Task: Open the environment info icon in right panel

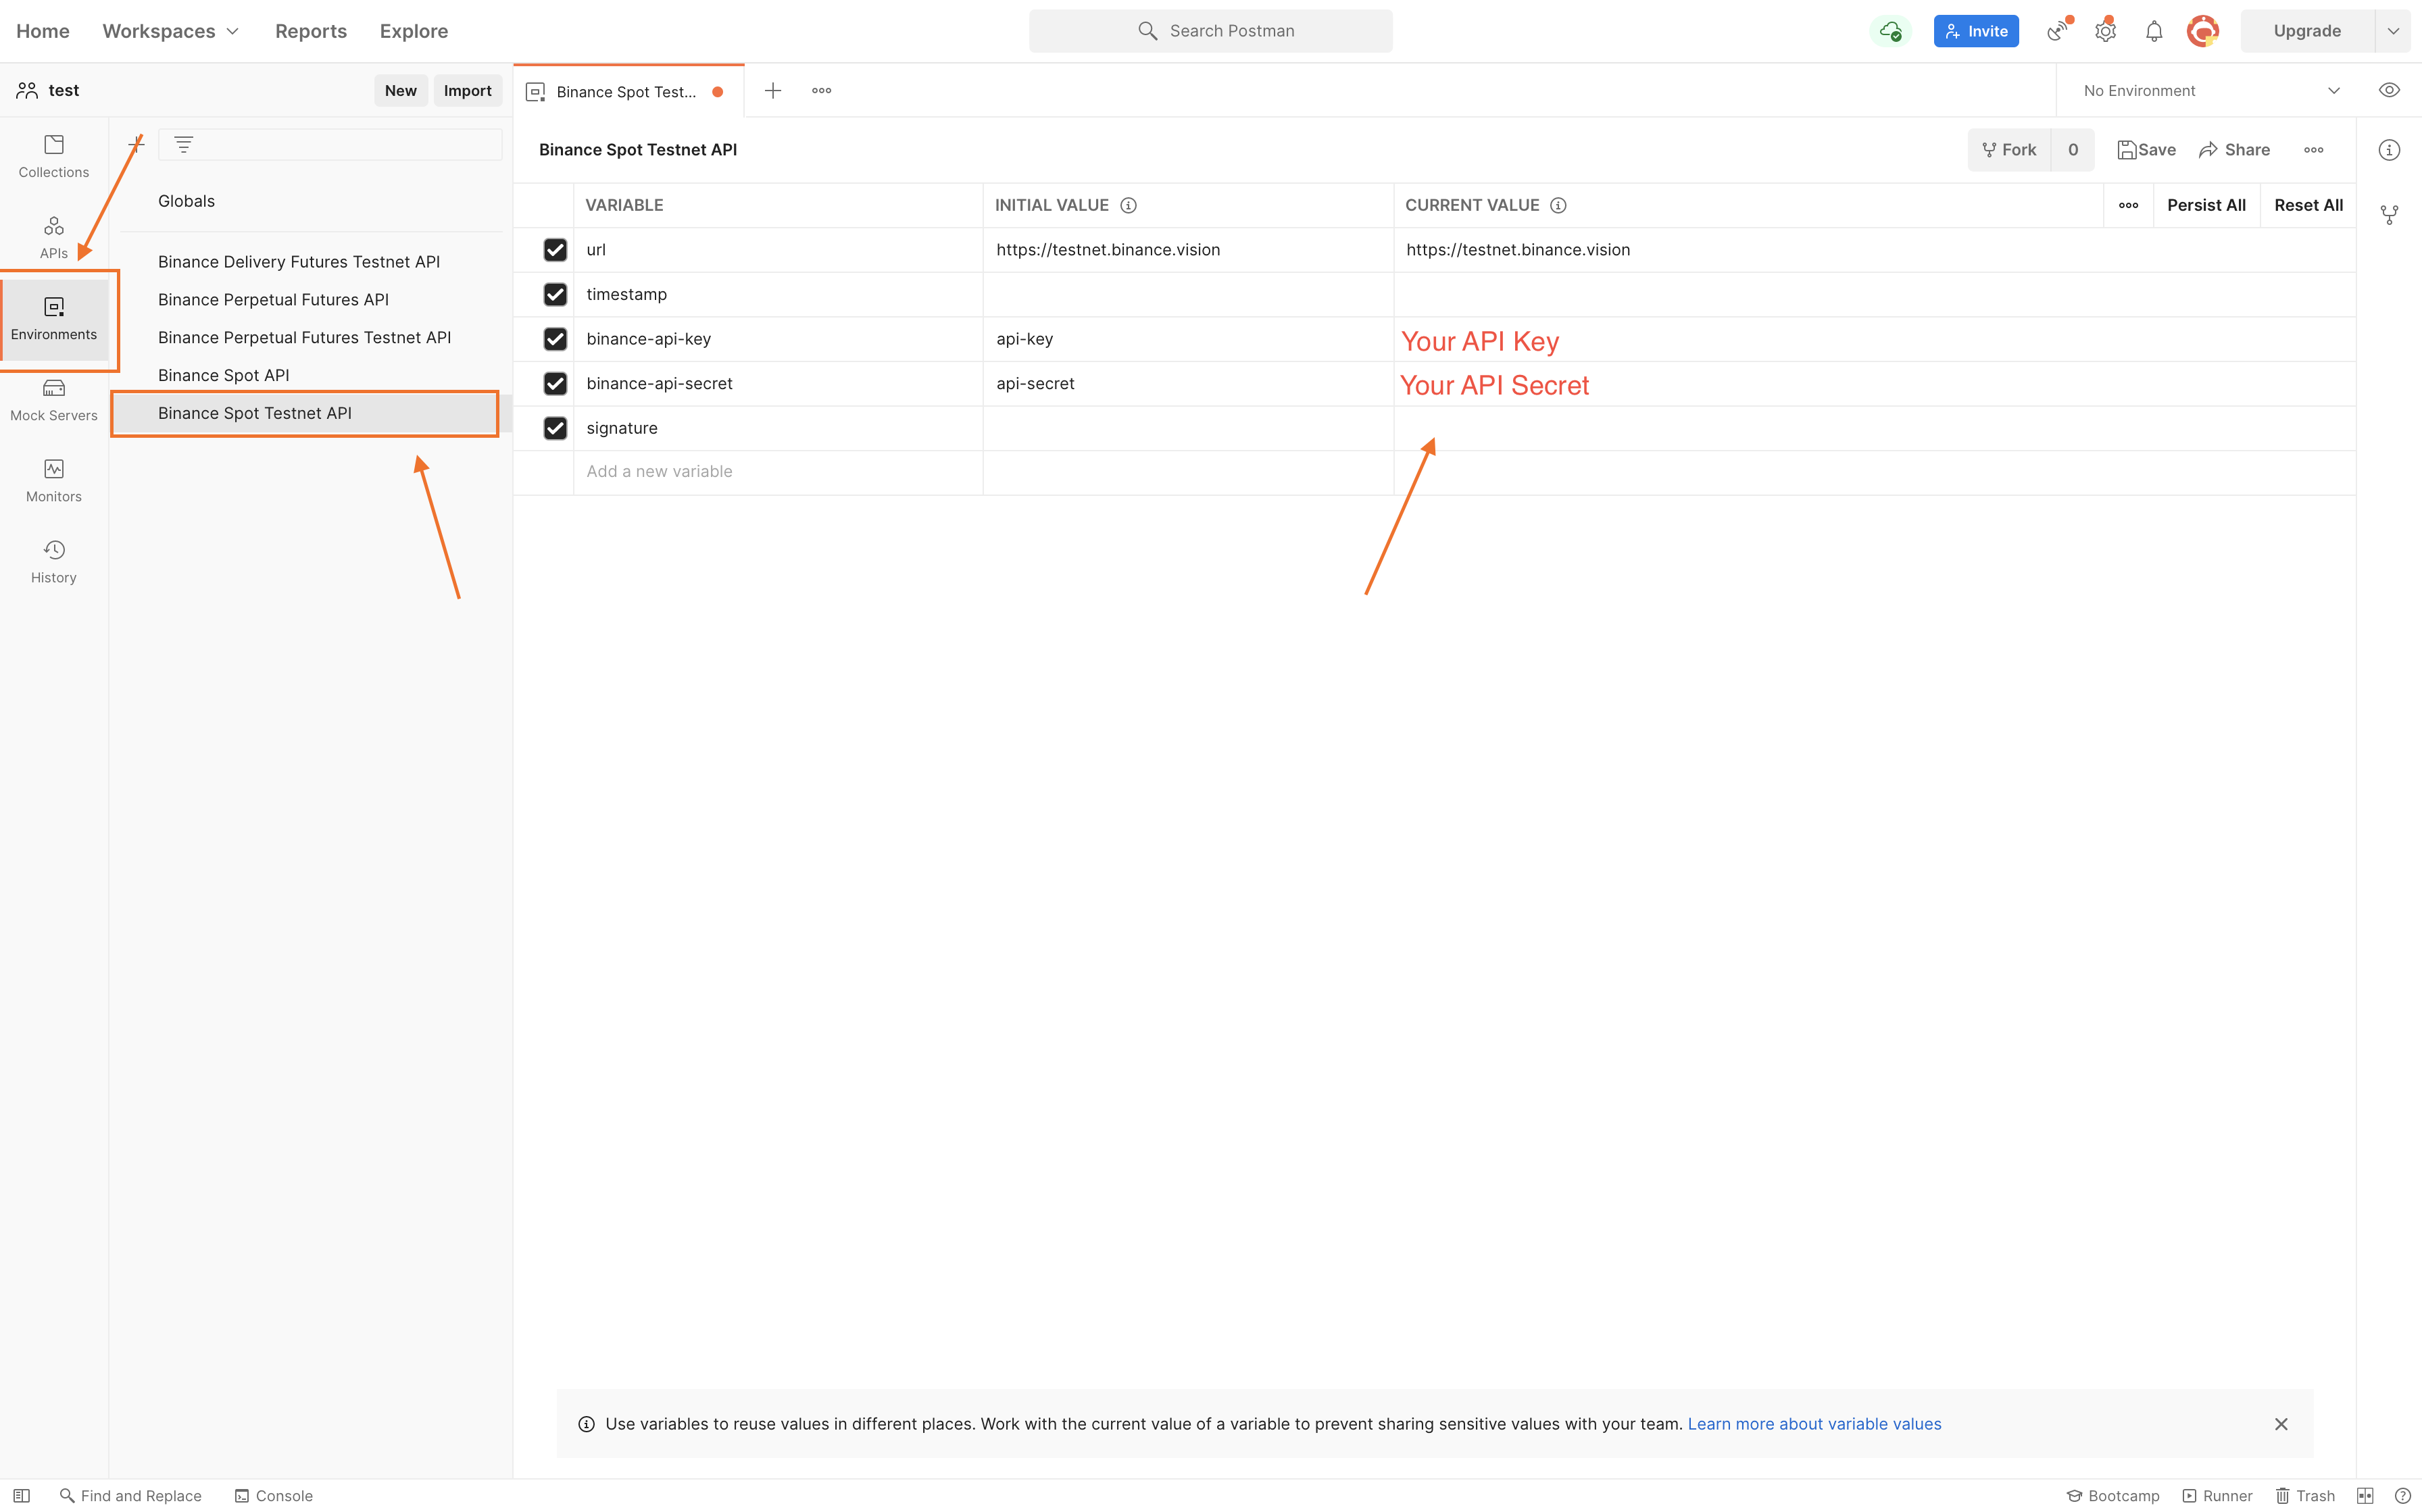Action: point(2389,150)
